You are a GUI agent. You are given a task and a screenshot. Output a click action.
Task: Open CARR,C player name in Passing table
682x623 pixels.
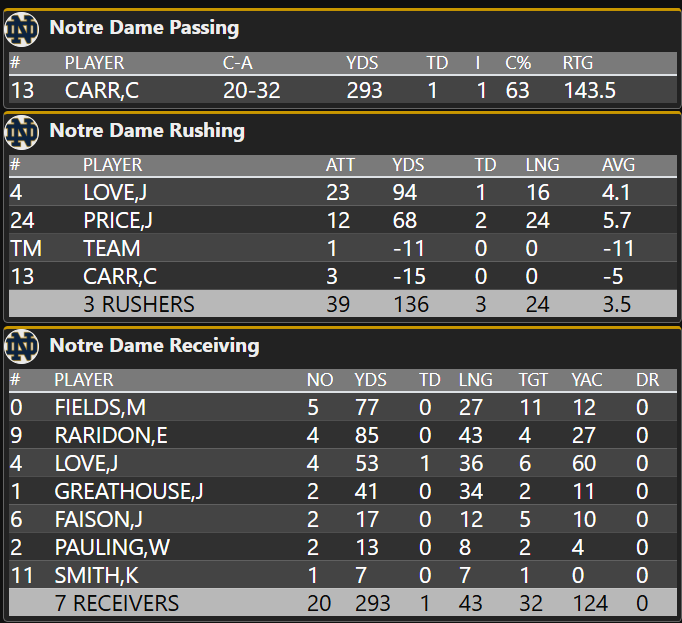point(102,90)
